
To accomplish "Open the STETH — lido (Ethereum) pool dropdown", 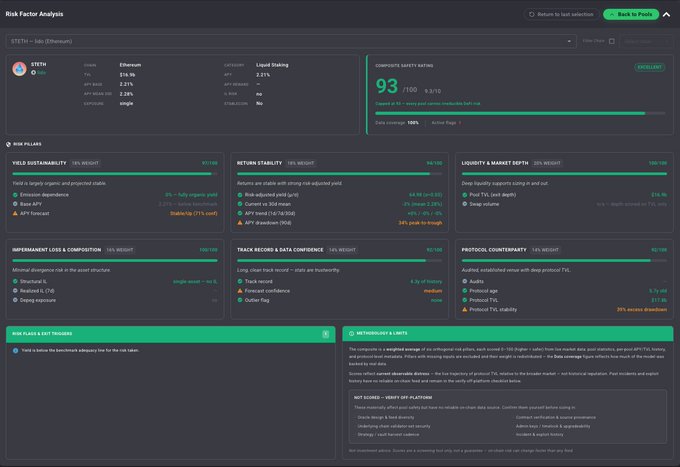I will (x=291, y=41).
